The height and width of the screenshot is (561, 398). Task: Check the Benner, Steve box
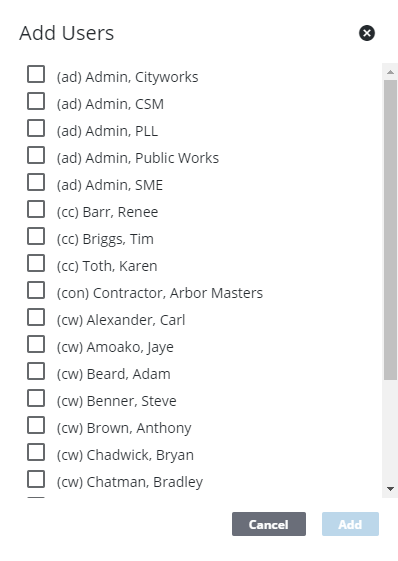36,398
